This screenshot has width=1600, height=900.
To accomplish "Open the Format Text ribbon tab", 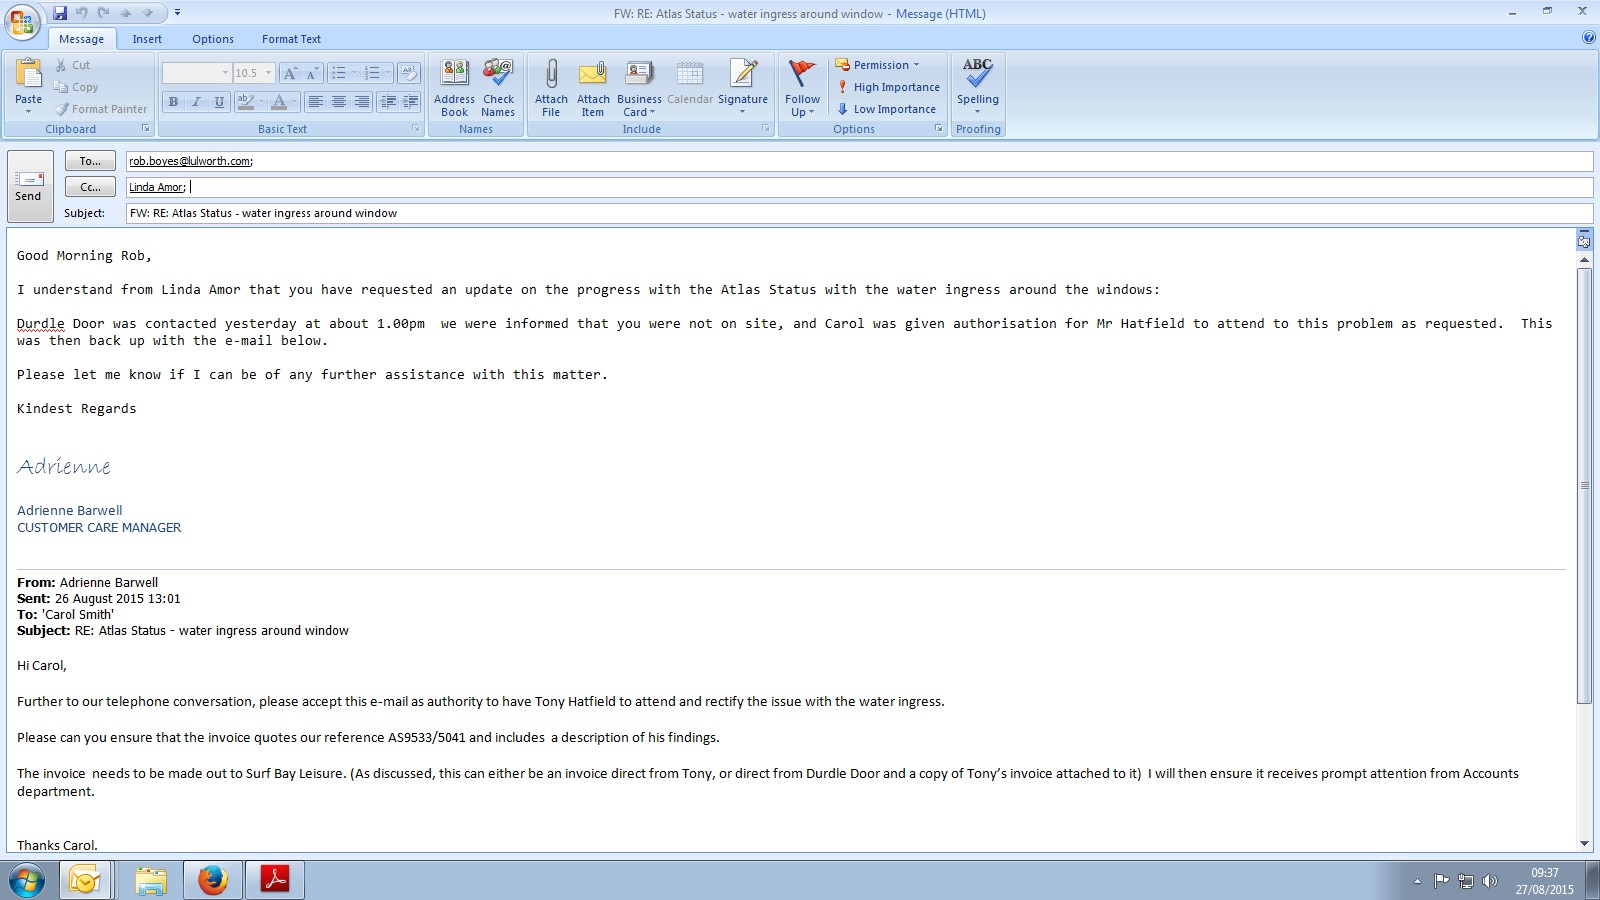I will [x=291, y=39].
